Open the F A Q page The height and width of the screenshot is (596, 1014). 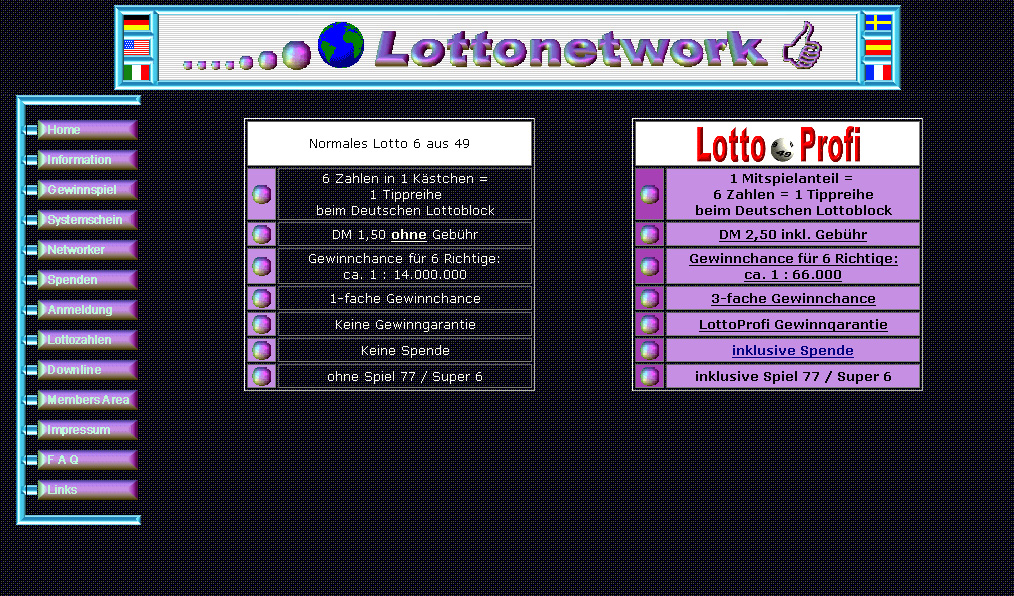click(x=87, y=460)
